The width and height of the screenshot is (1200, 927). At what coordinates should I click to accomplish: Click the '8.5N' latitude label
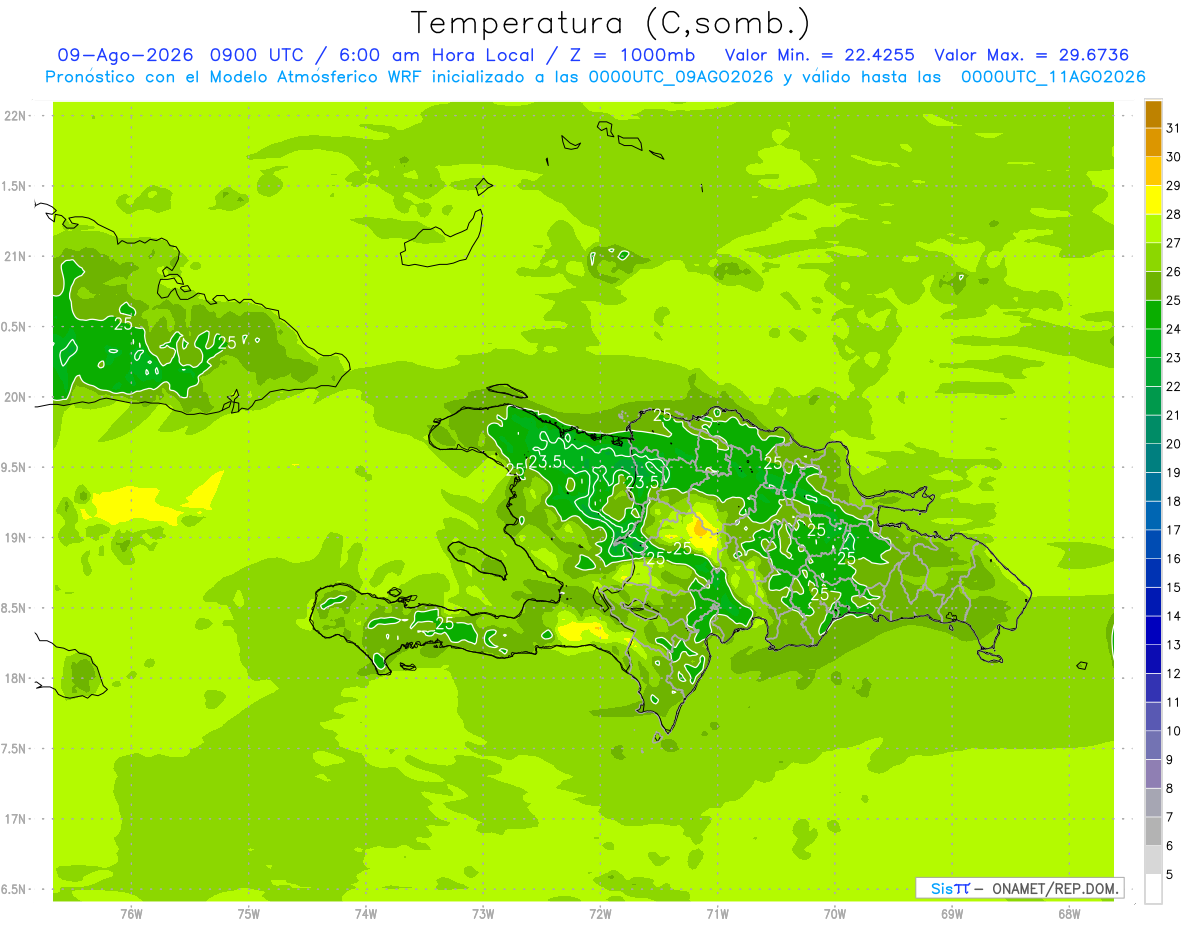pyautogui.click(x=15, y=608)
